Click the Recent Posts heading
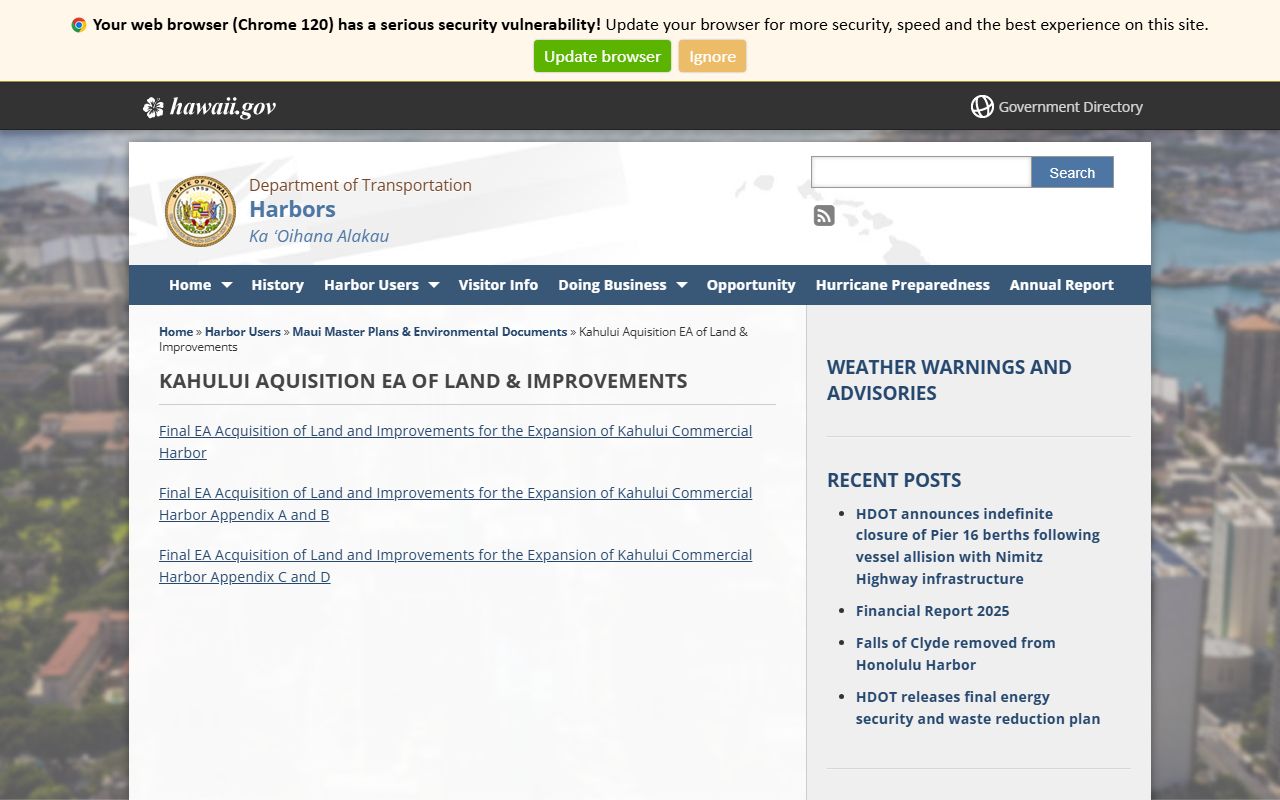 coord(894,480)
